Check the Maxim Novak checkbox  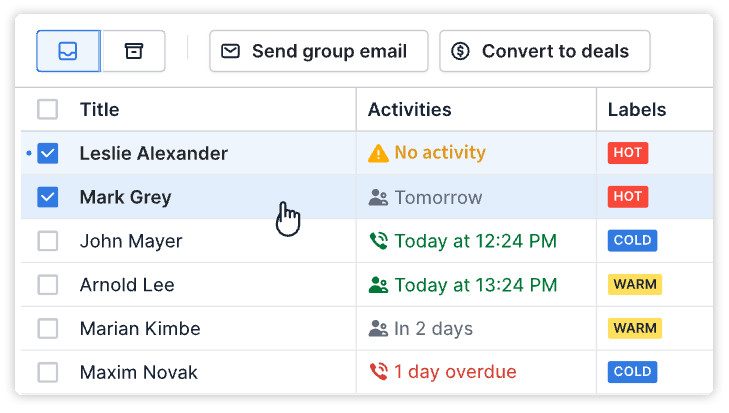click(x=48, y=372)
